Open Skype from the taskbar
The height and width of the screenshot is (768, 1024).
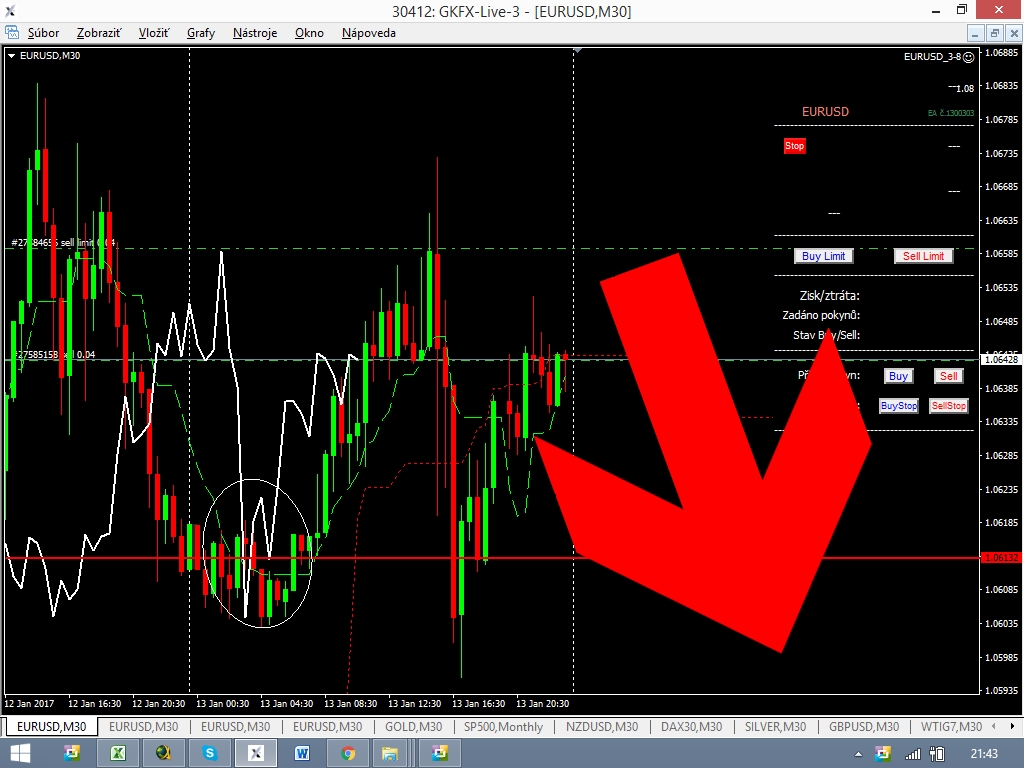click(x=210, y=754)
